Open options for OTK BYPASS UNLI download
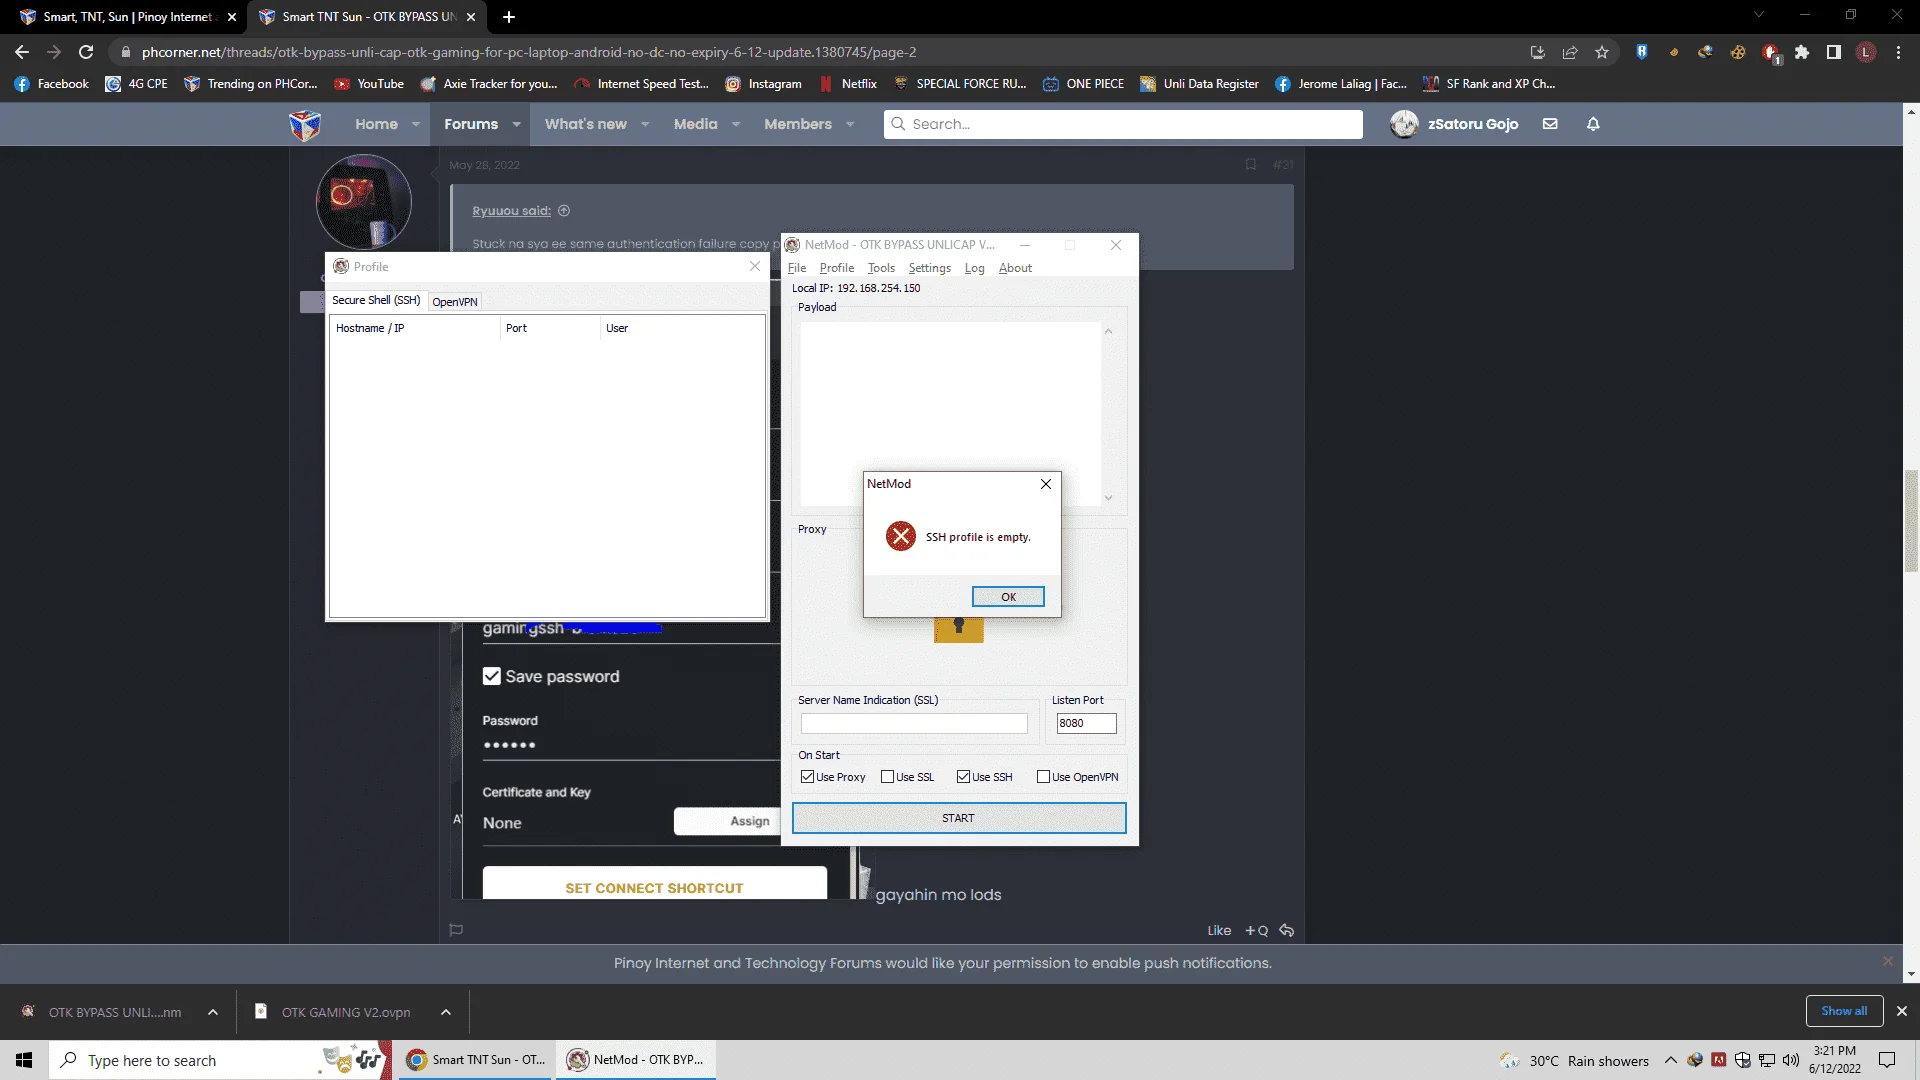The image size is (1920, 1080). pyautogui.click(x=213, y=1012)
